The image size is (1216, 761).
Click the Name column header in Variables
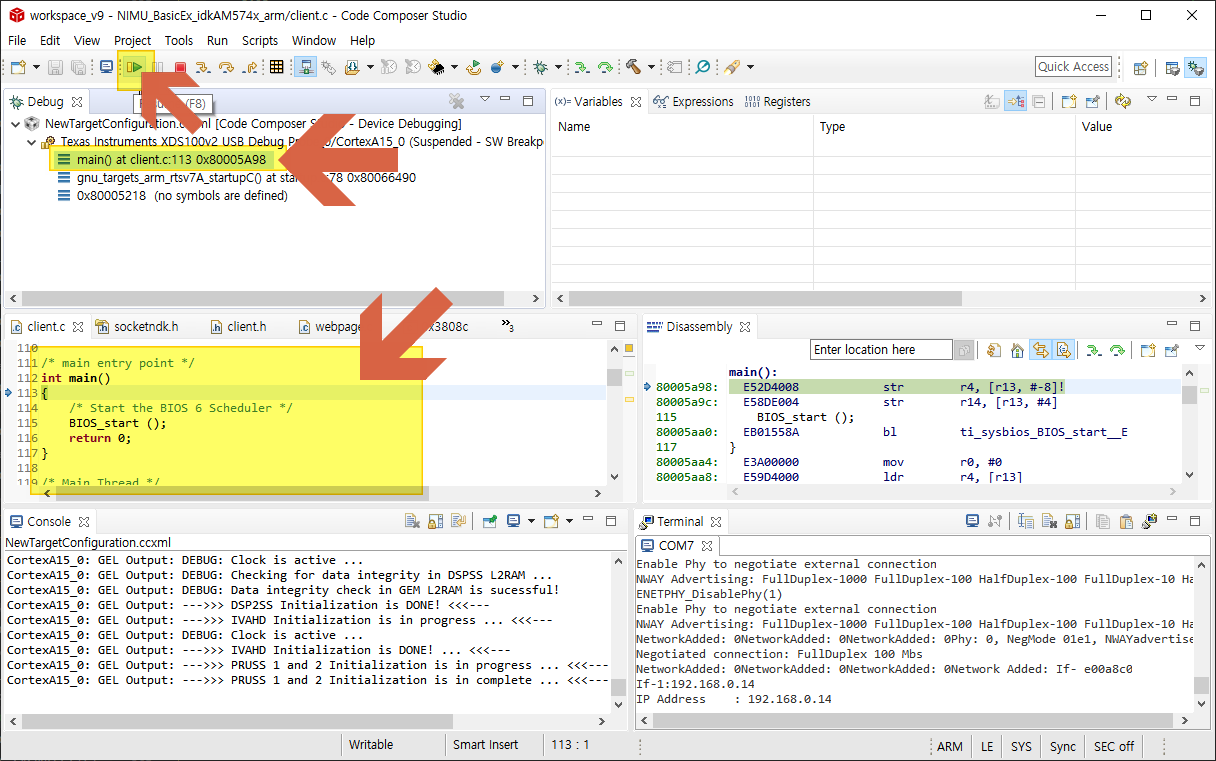[x=681, y=127]
